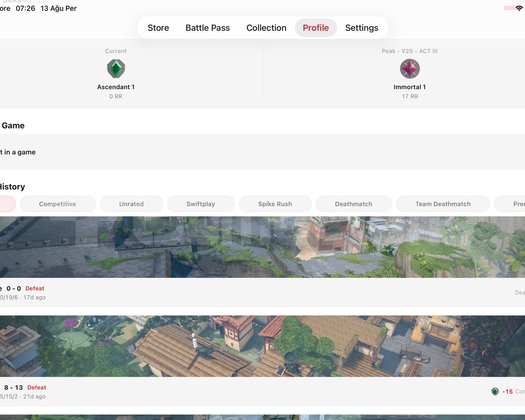
Task: Open the 0 - 0 Defeat match image
Action: (262, 247)
